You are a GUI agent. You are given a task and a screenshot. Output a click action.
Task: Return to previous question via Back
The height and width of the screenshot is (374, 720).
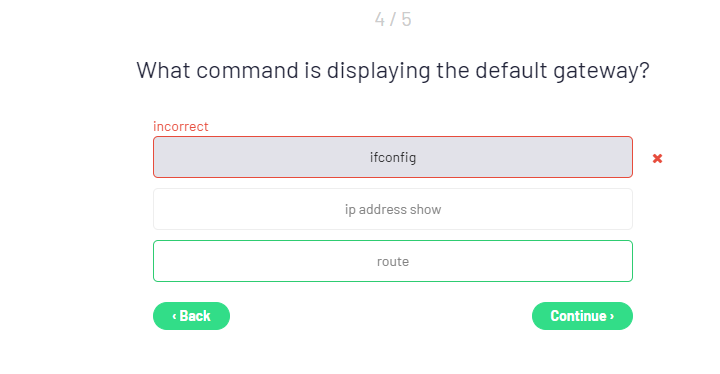pos(191,316)
